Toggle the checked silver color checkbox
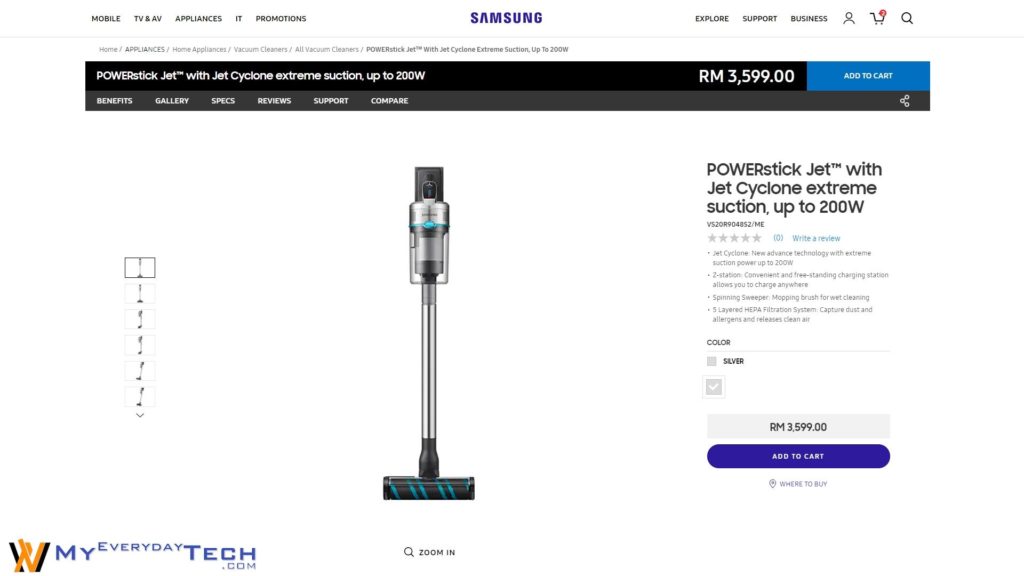Screen dimensions: 1024x576 [x=713, y=387]
